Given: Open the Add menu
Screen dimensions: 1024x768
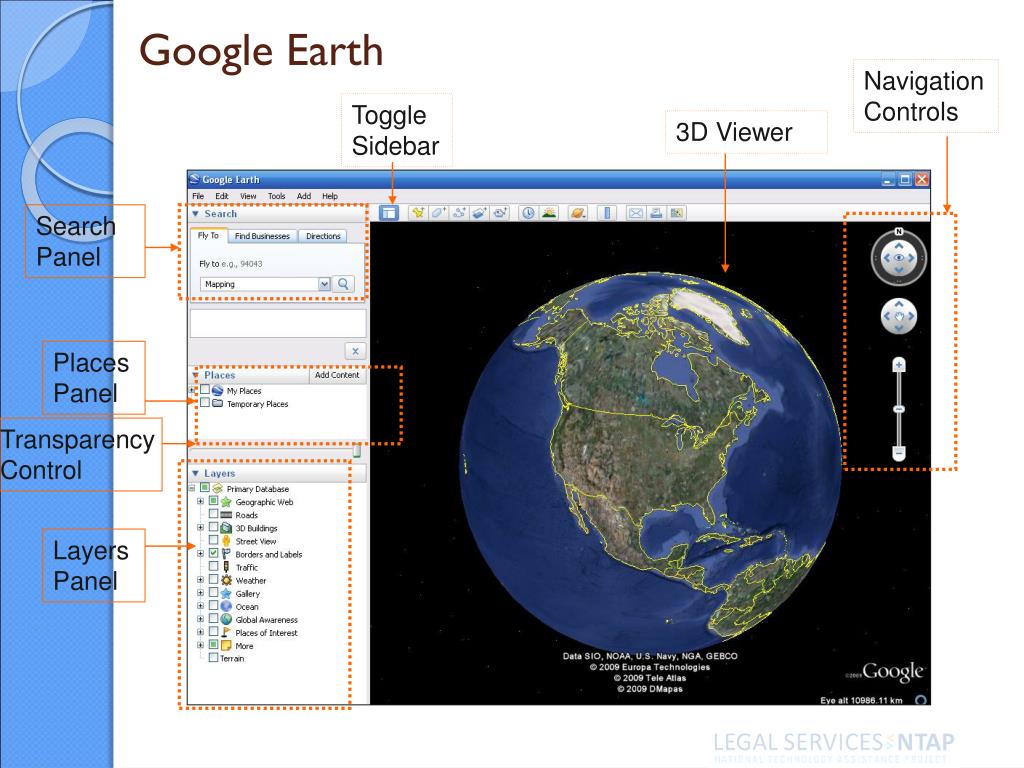Looking at the screenshot, I should [x=304, y=196].
